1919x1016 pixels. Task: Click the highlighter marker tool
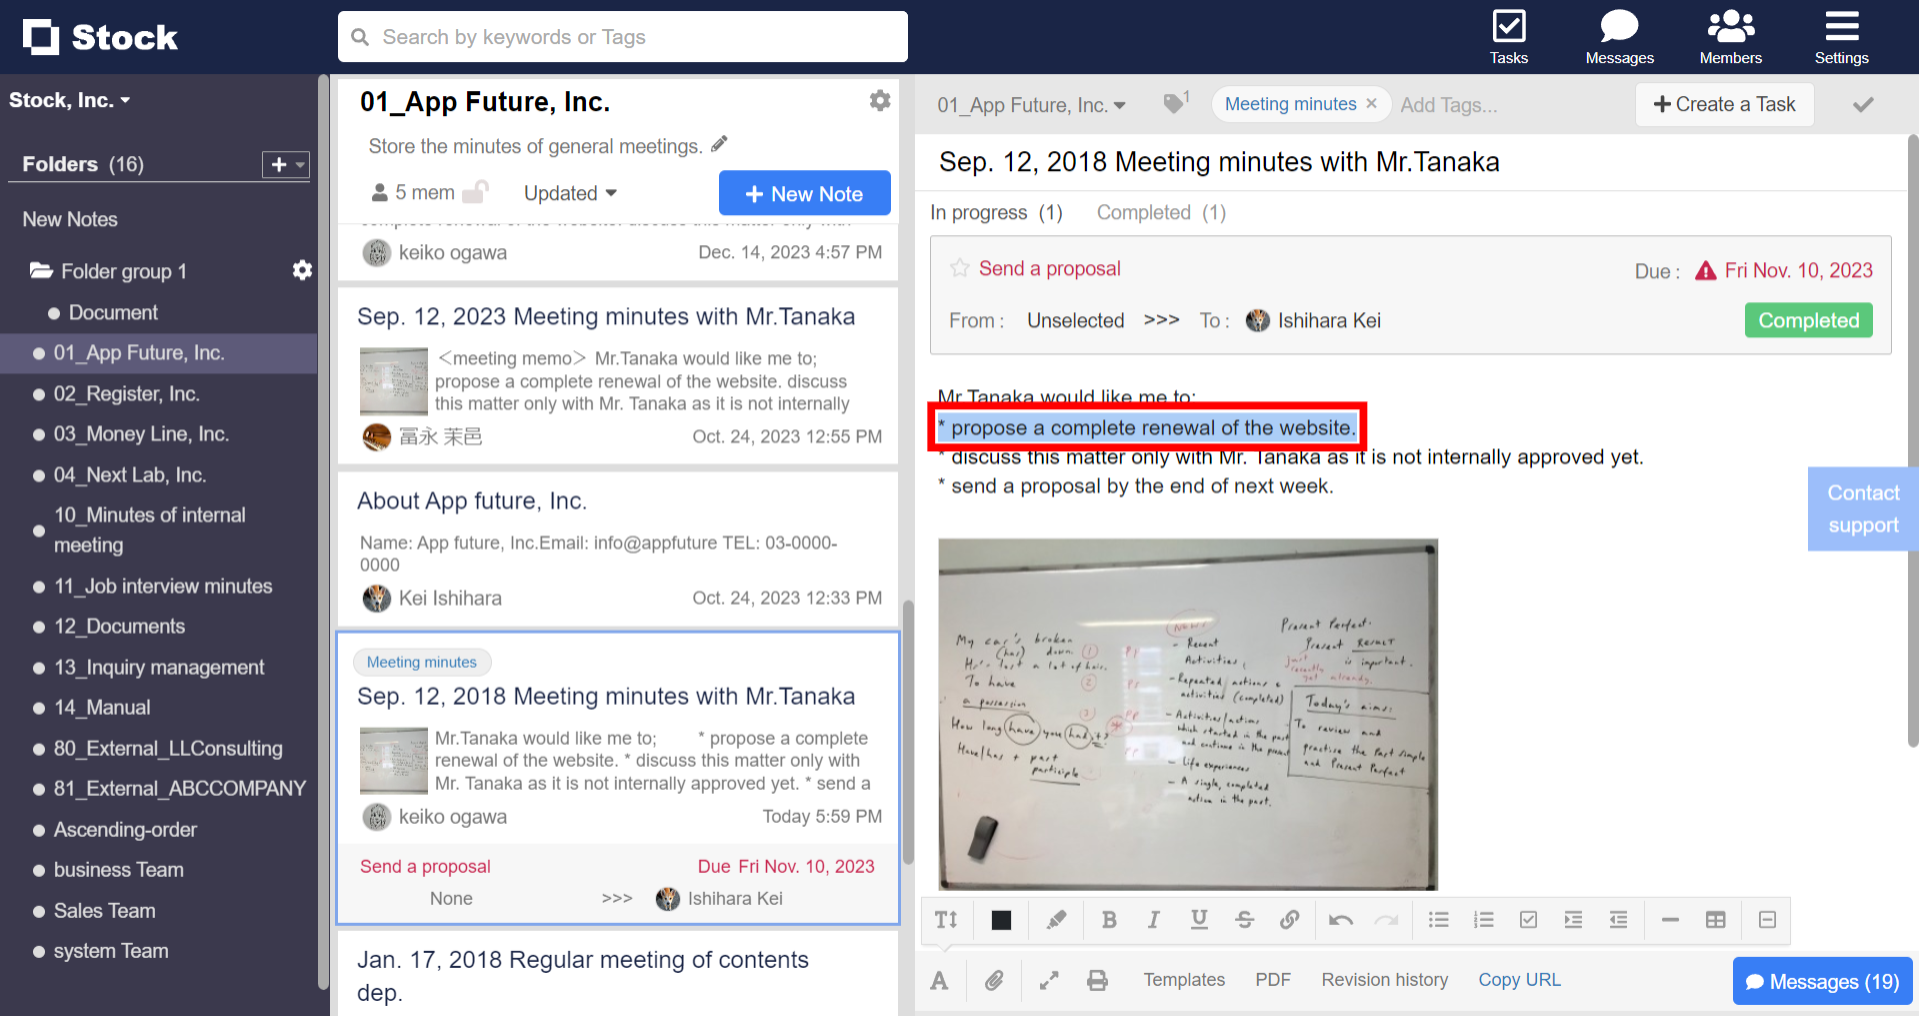coord(1056,920)
